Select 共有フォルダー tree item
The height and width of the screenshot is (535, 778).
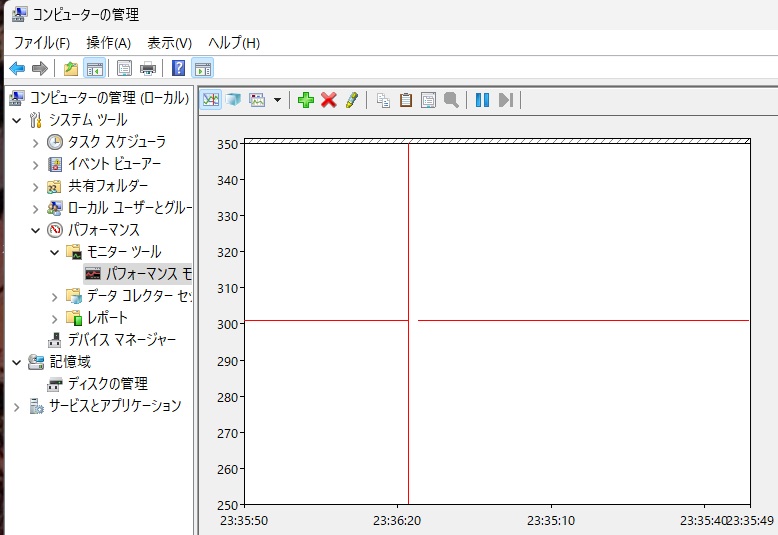pos(108,186)
